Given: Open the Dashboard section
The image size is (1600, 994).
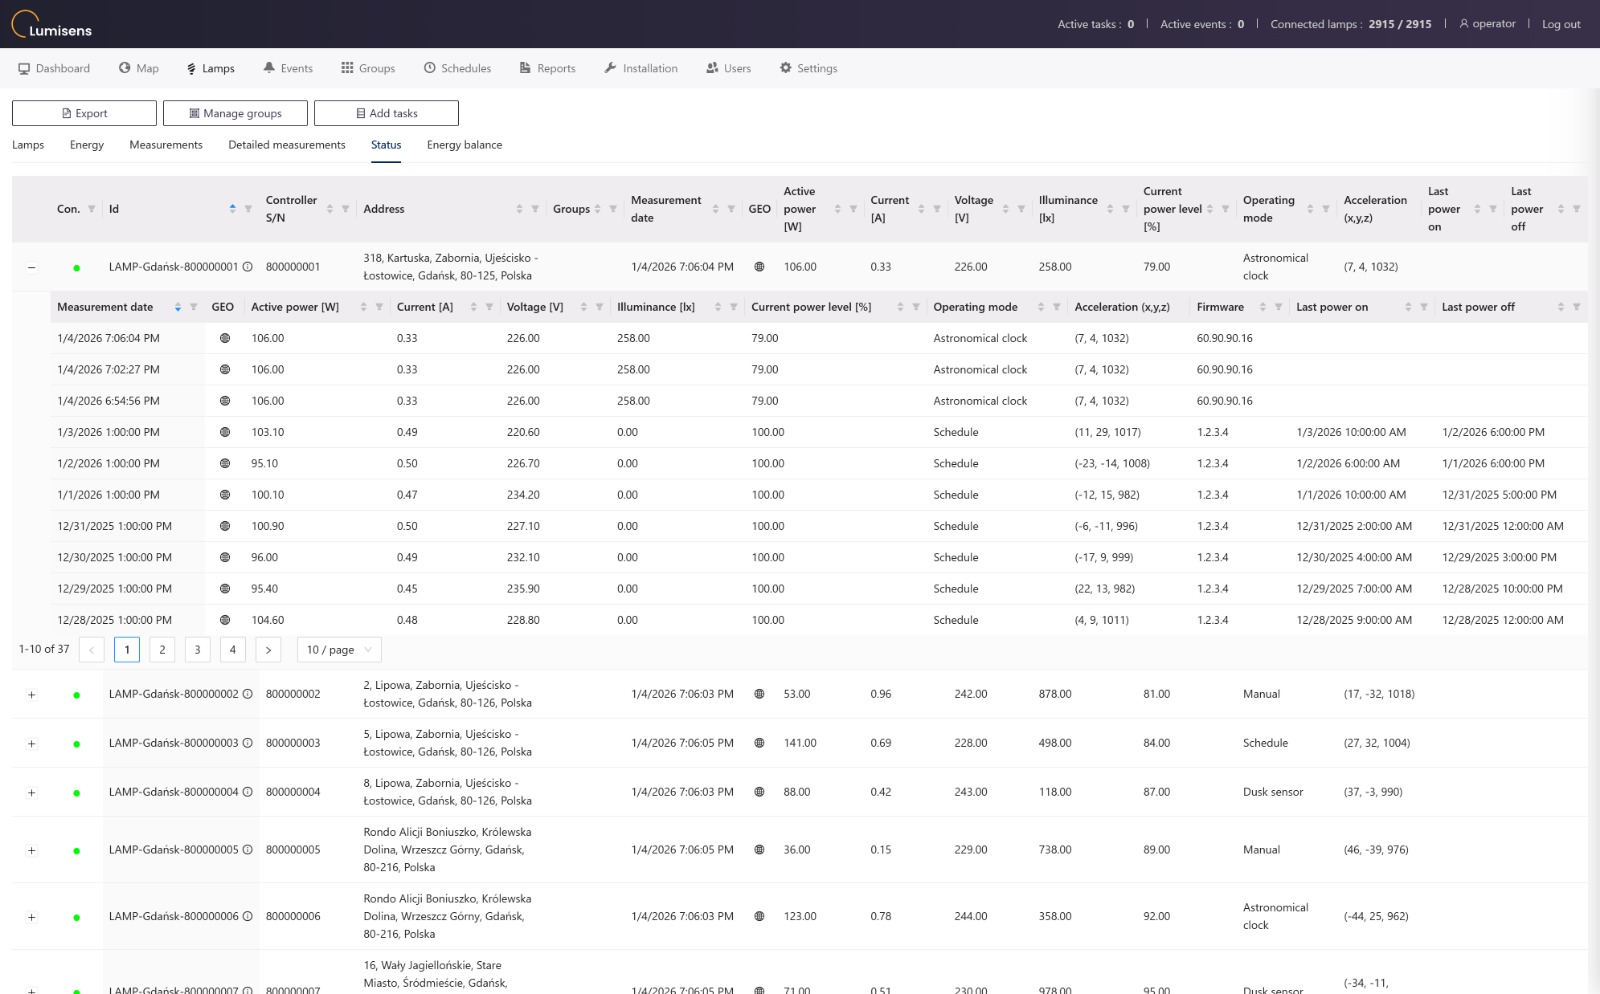Looking at the screenshot, I should 54,68.
